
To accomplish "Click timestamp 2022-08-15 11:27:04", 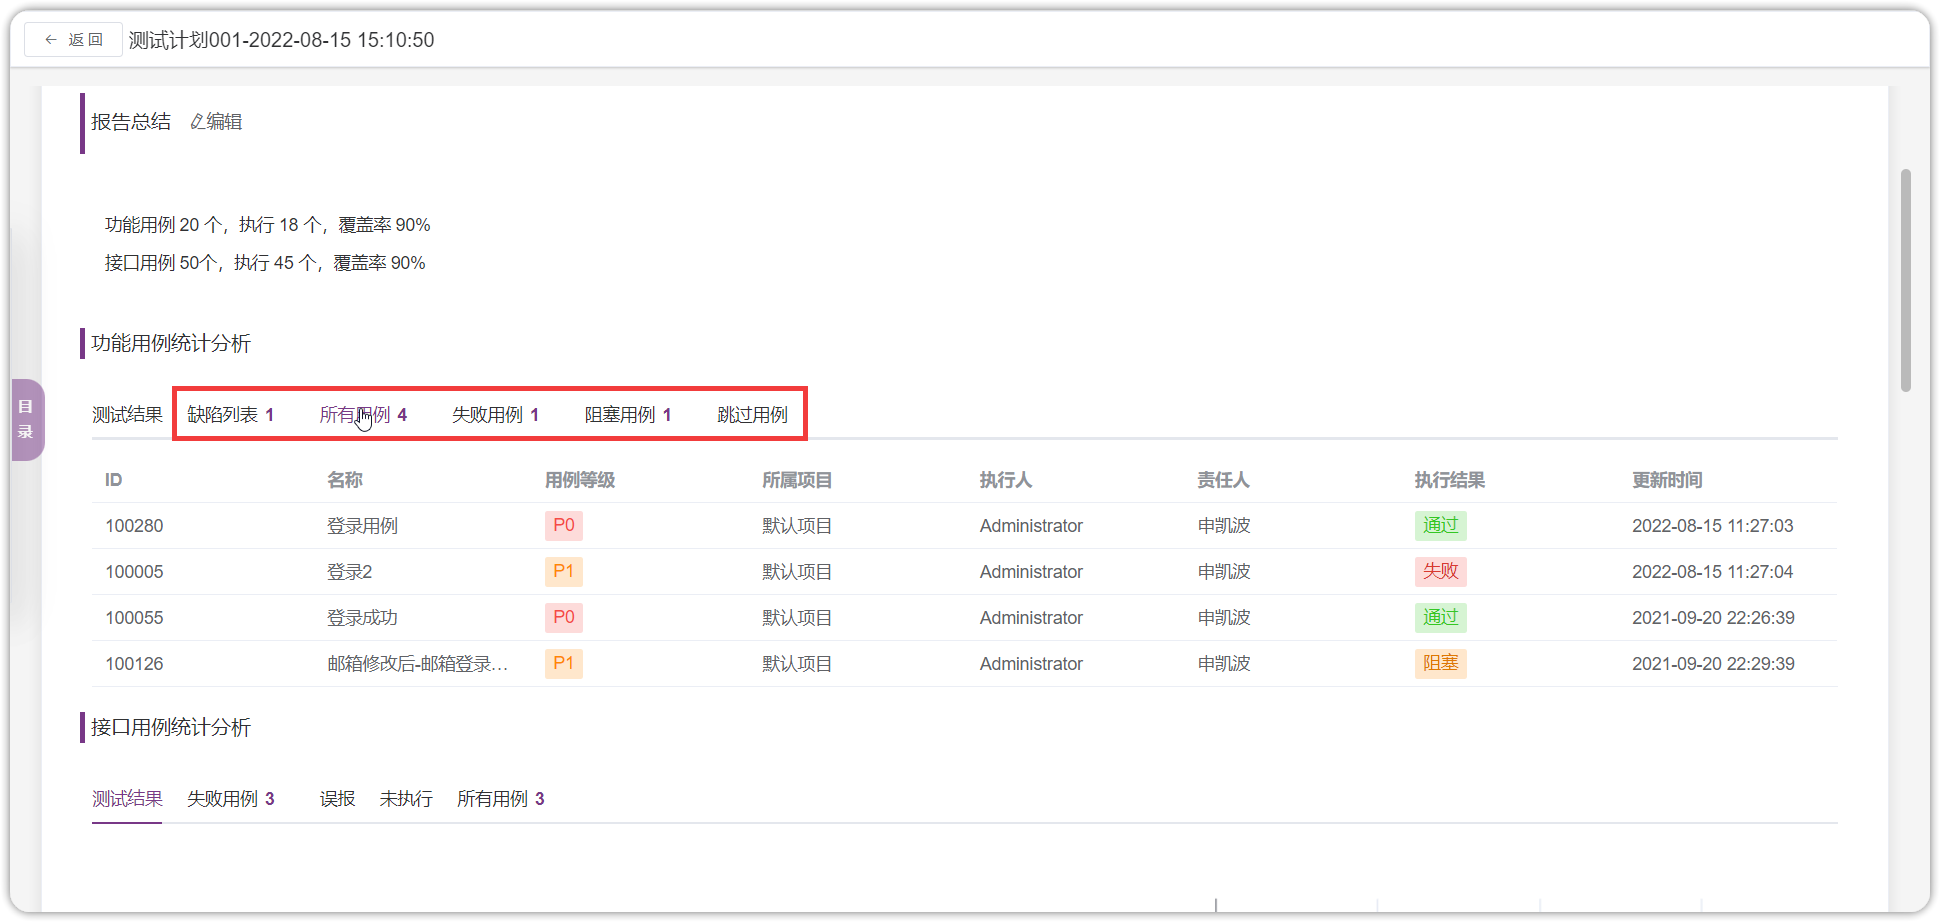I will (x=1713, y=572).
